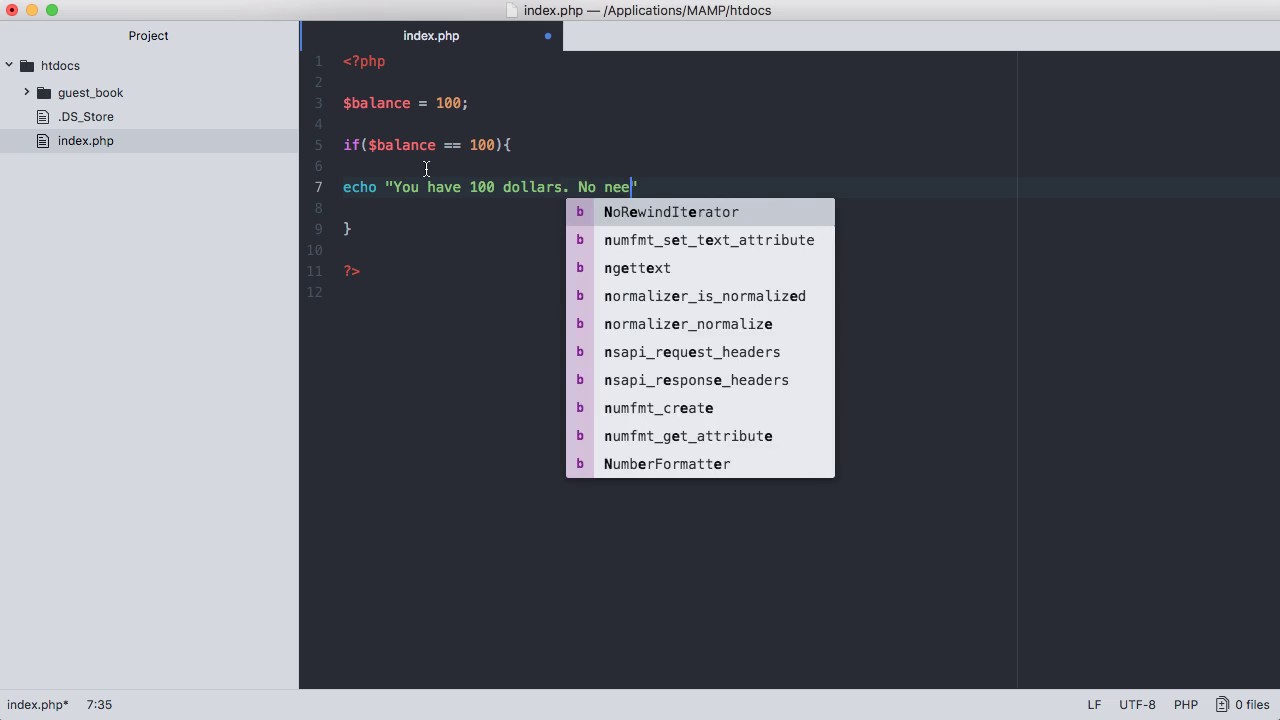Click the window title index.php document icon
Screen dimensions: 1280x720
coord(512,11)
